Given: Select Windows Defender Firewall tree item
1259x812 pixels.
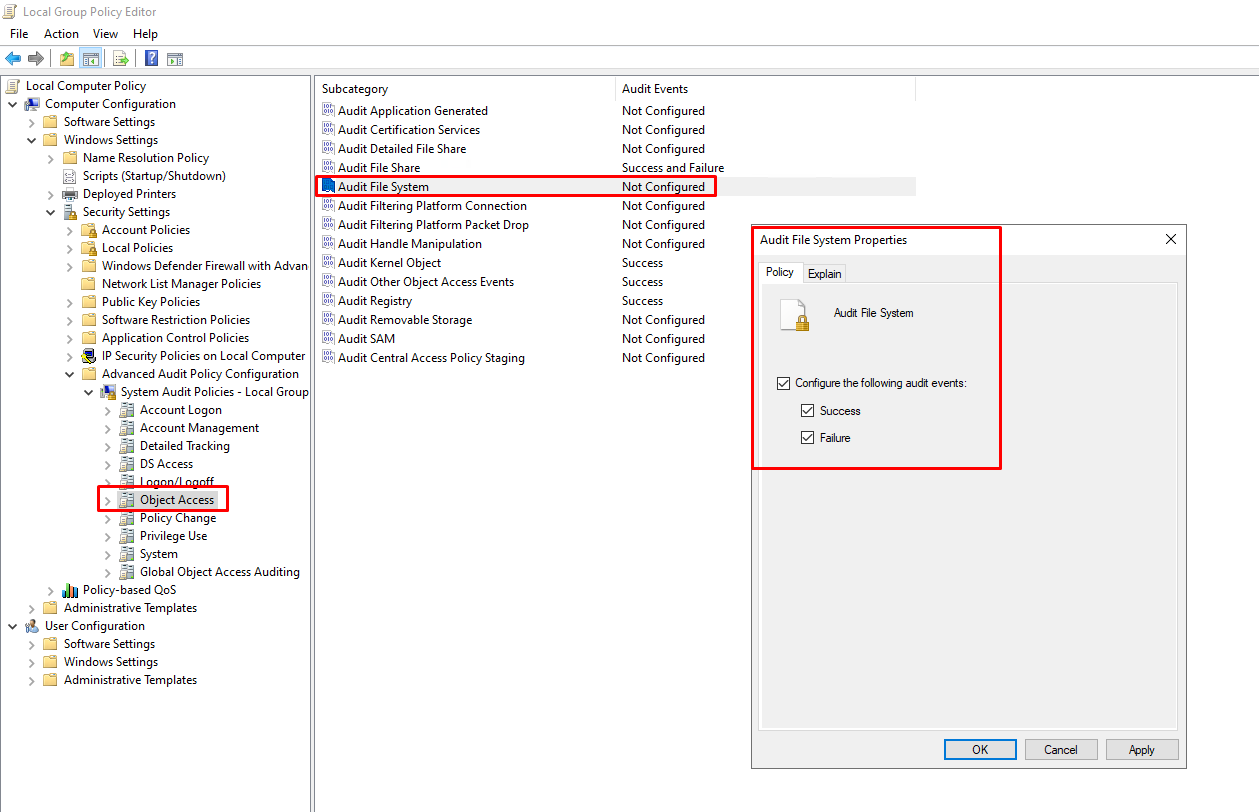Looking at the screenshot, I should click(205, 266).
